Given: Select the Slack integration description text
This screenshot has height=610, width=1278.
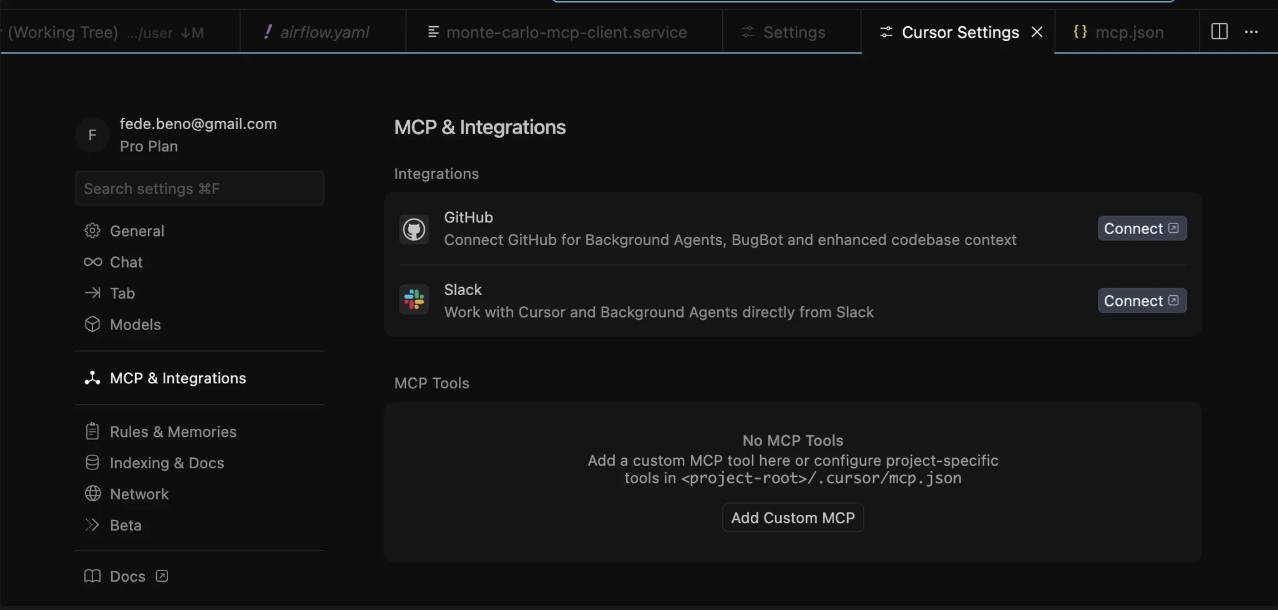Looking at the screenshot, I should click(659, 312).
